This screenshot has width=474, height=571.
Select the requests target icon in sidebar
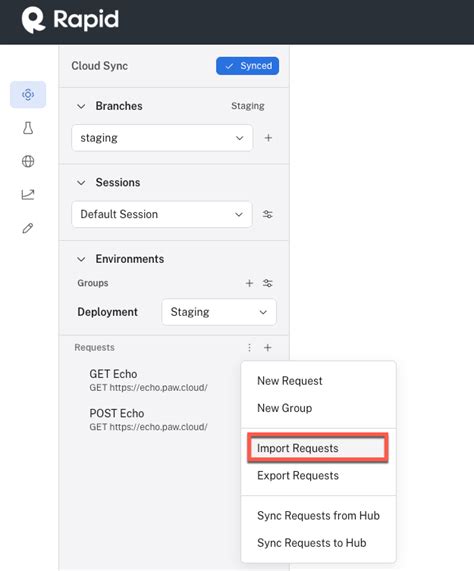28,95
